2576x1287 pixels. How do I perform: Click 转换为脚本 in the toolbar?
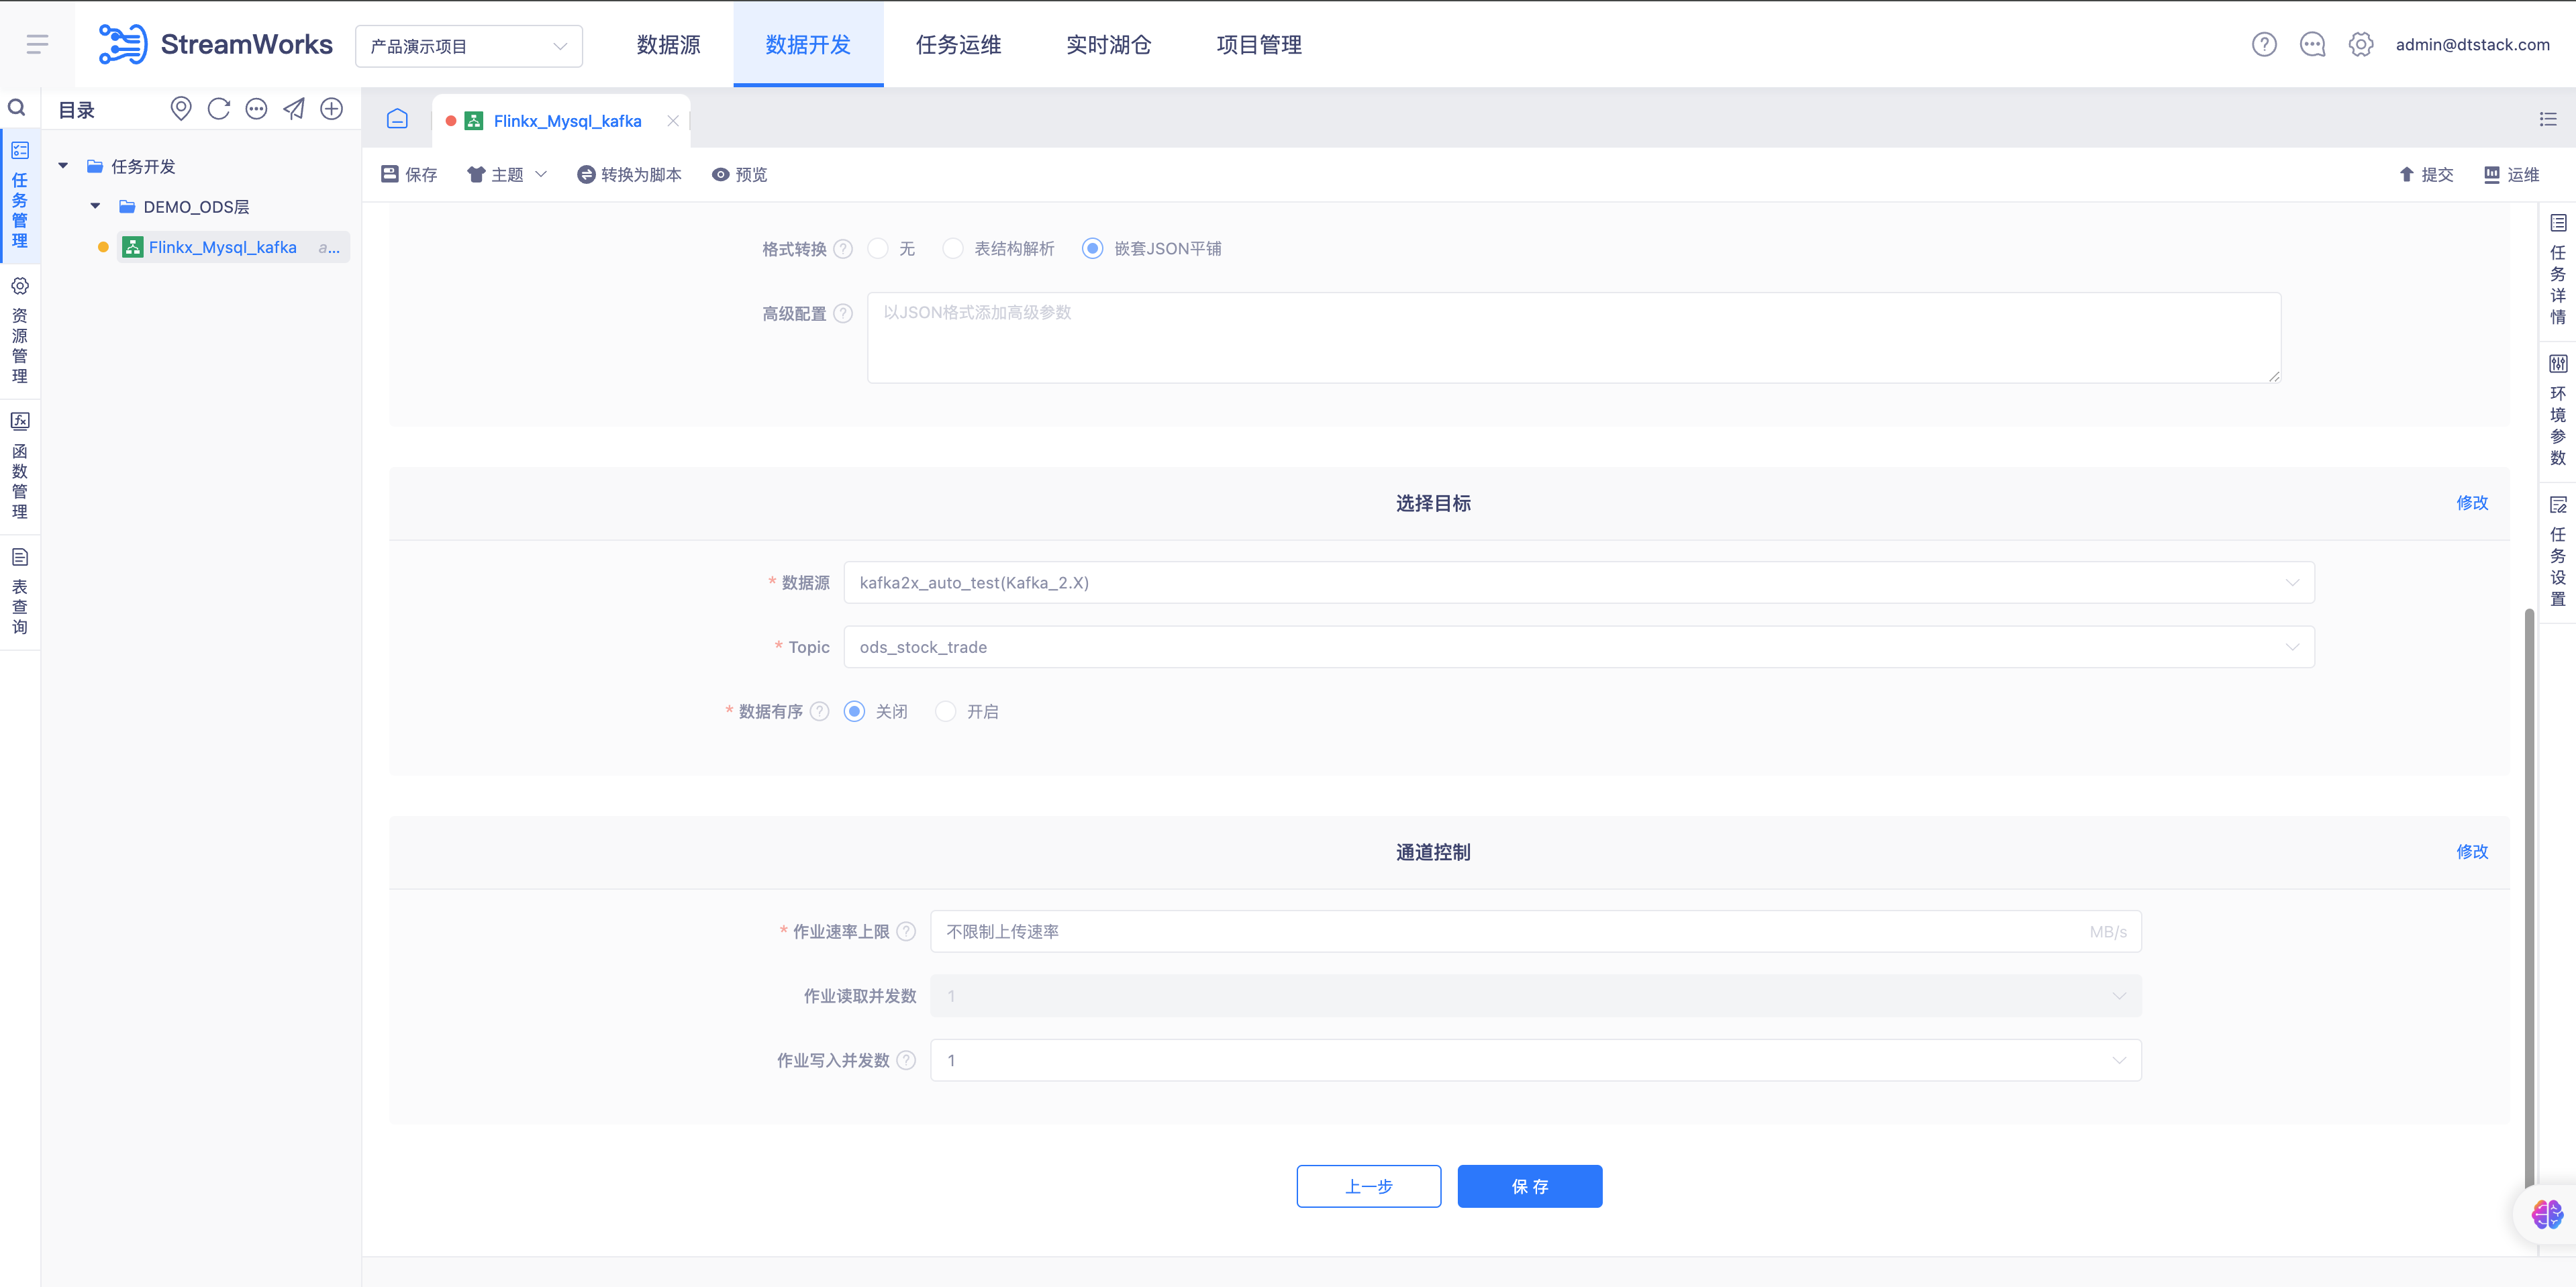[x=629, y=174]
